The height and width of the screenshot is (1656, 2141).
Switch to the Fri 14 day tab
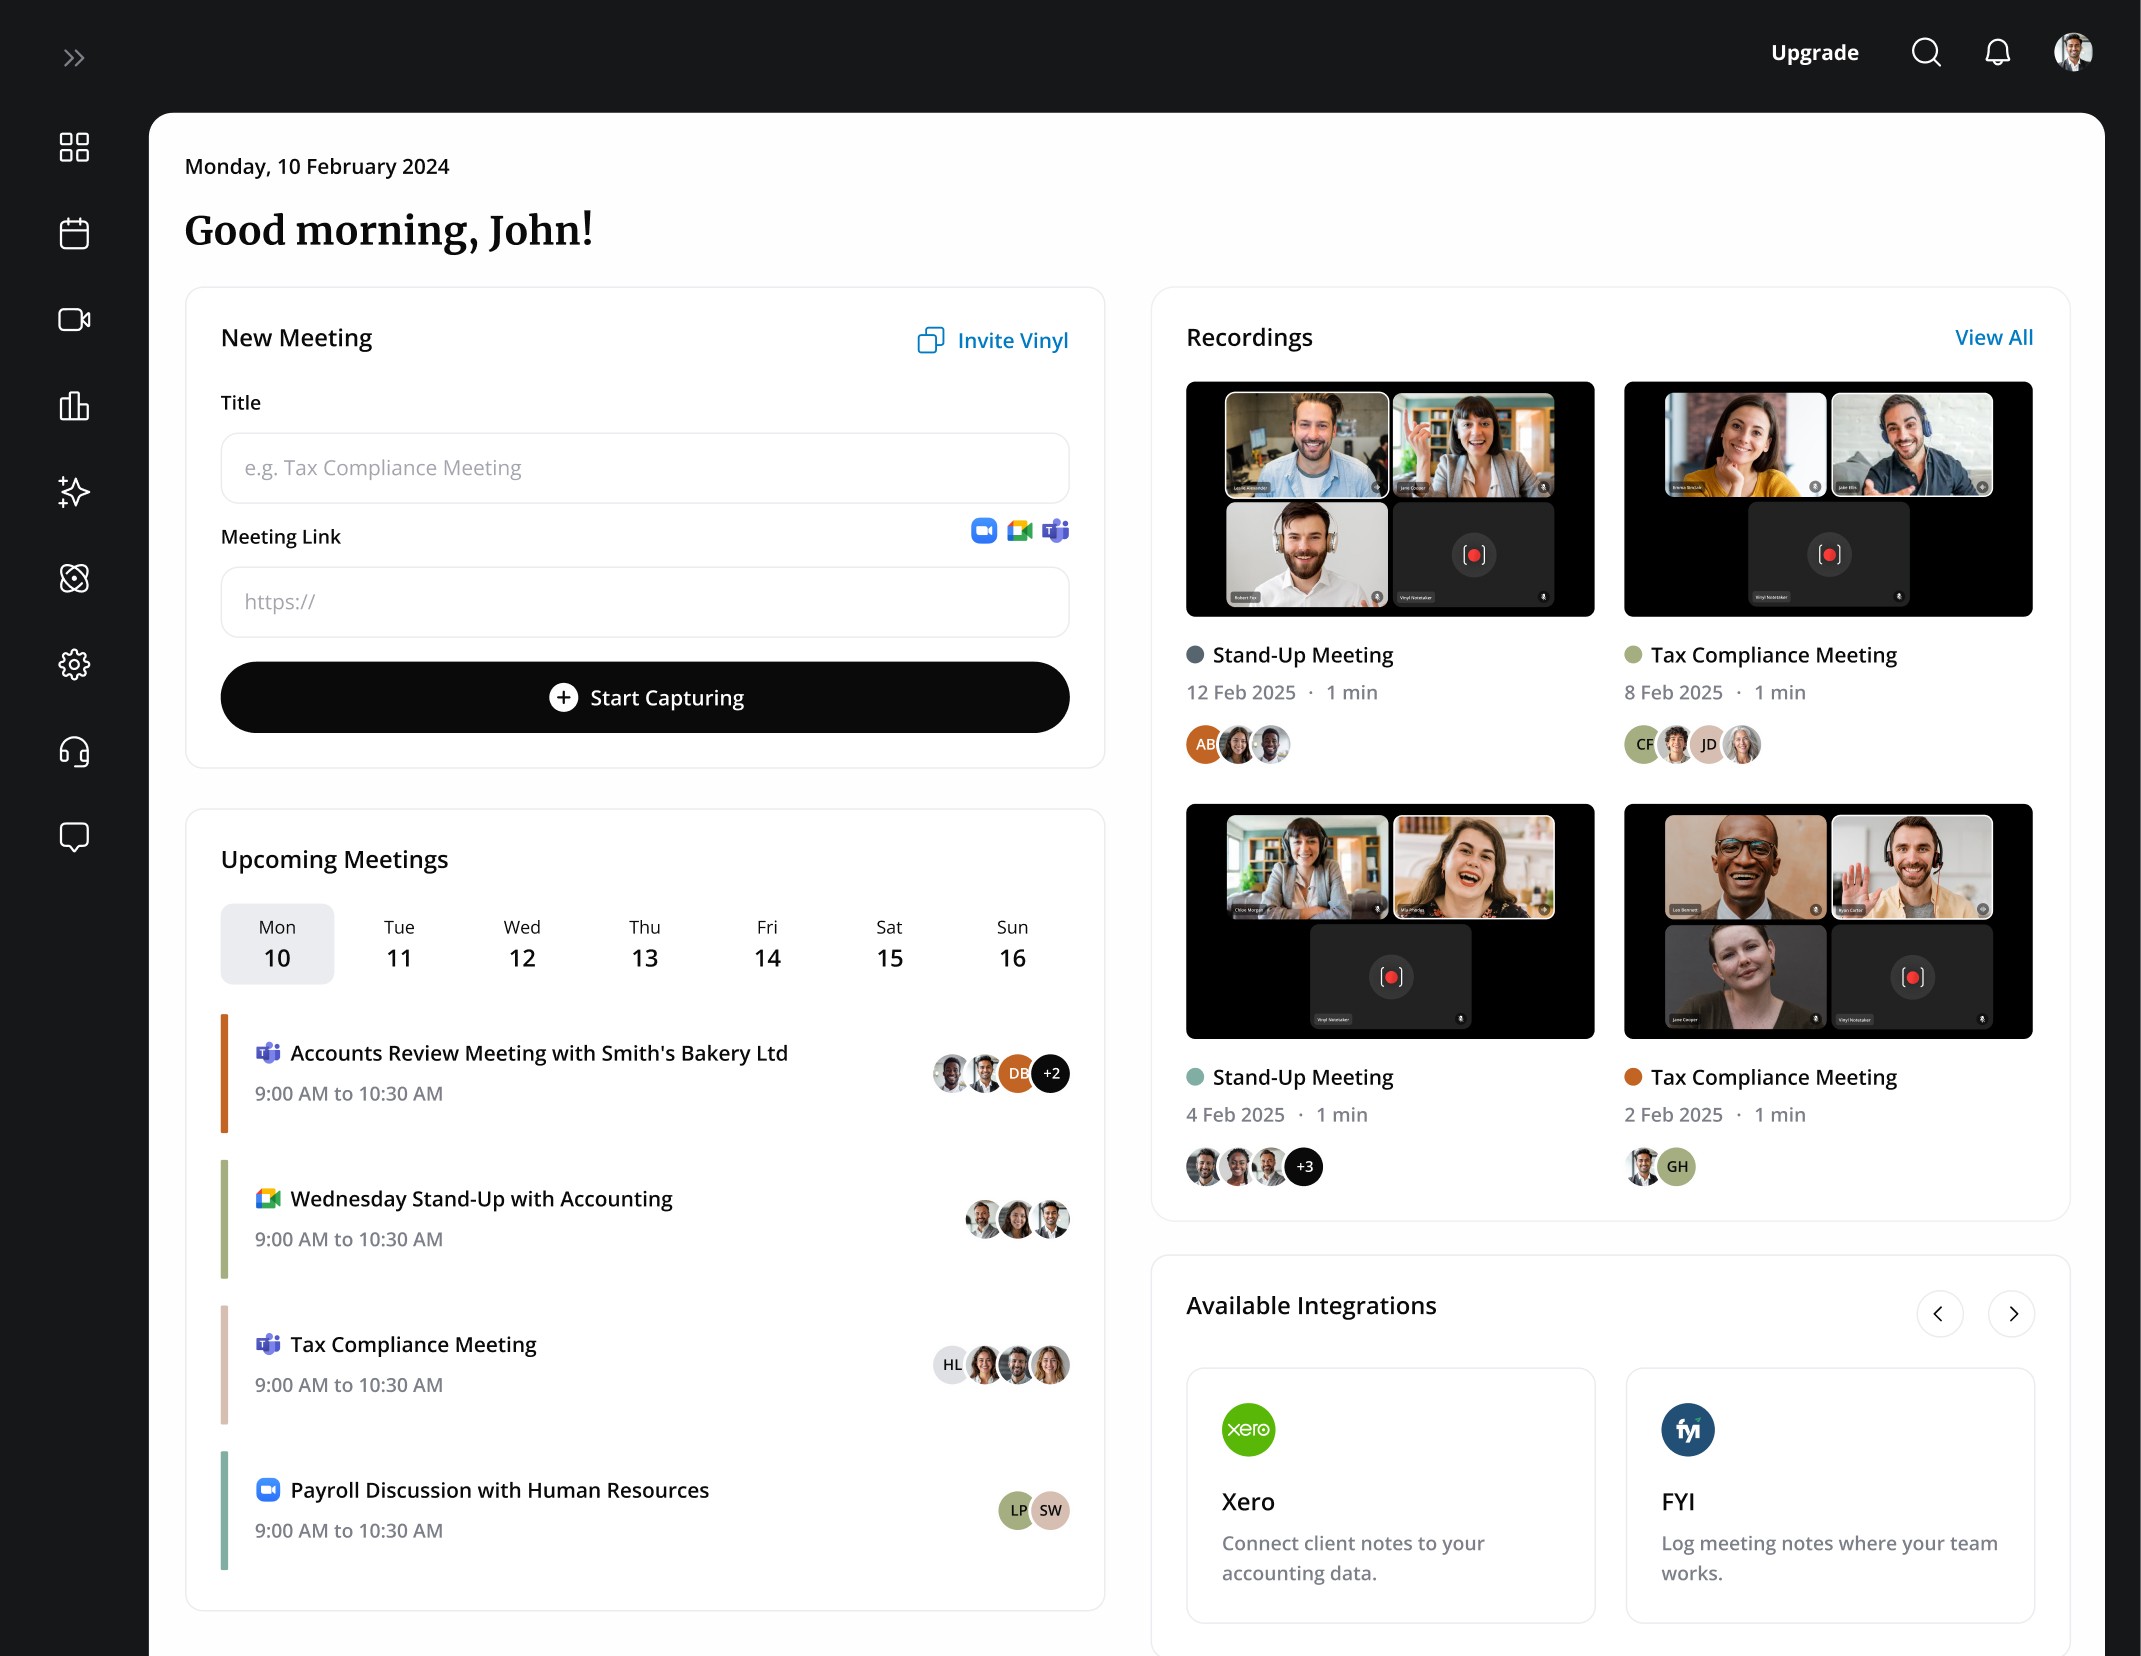[767, 944]
